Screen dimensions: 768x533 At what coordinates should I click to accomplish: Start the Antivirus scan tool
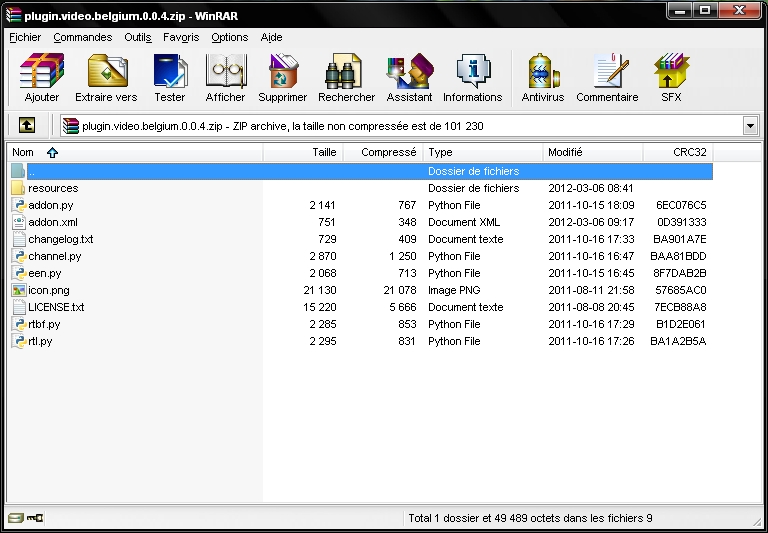click(x=543, y=71)
